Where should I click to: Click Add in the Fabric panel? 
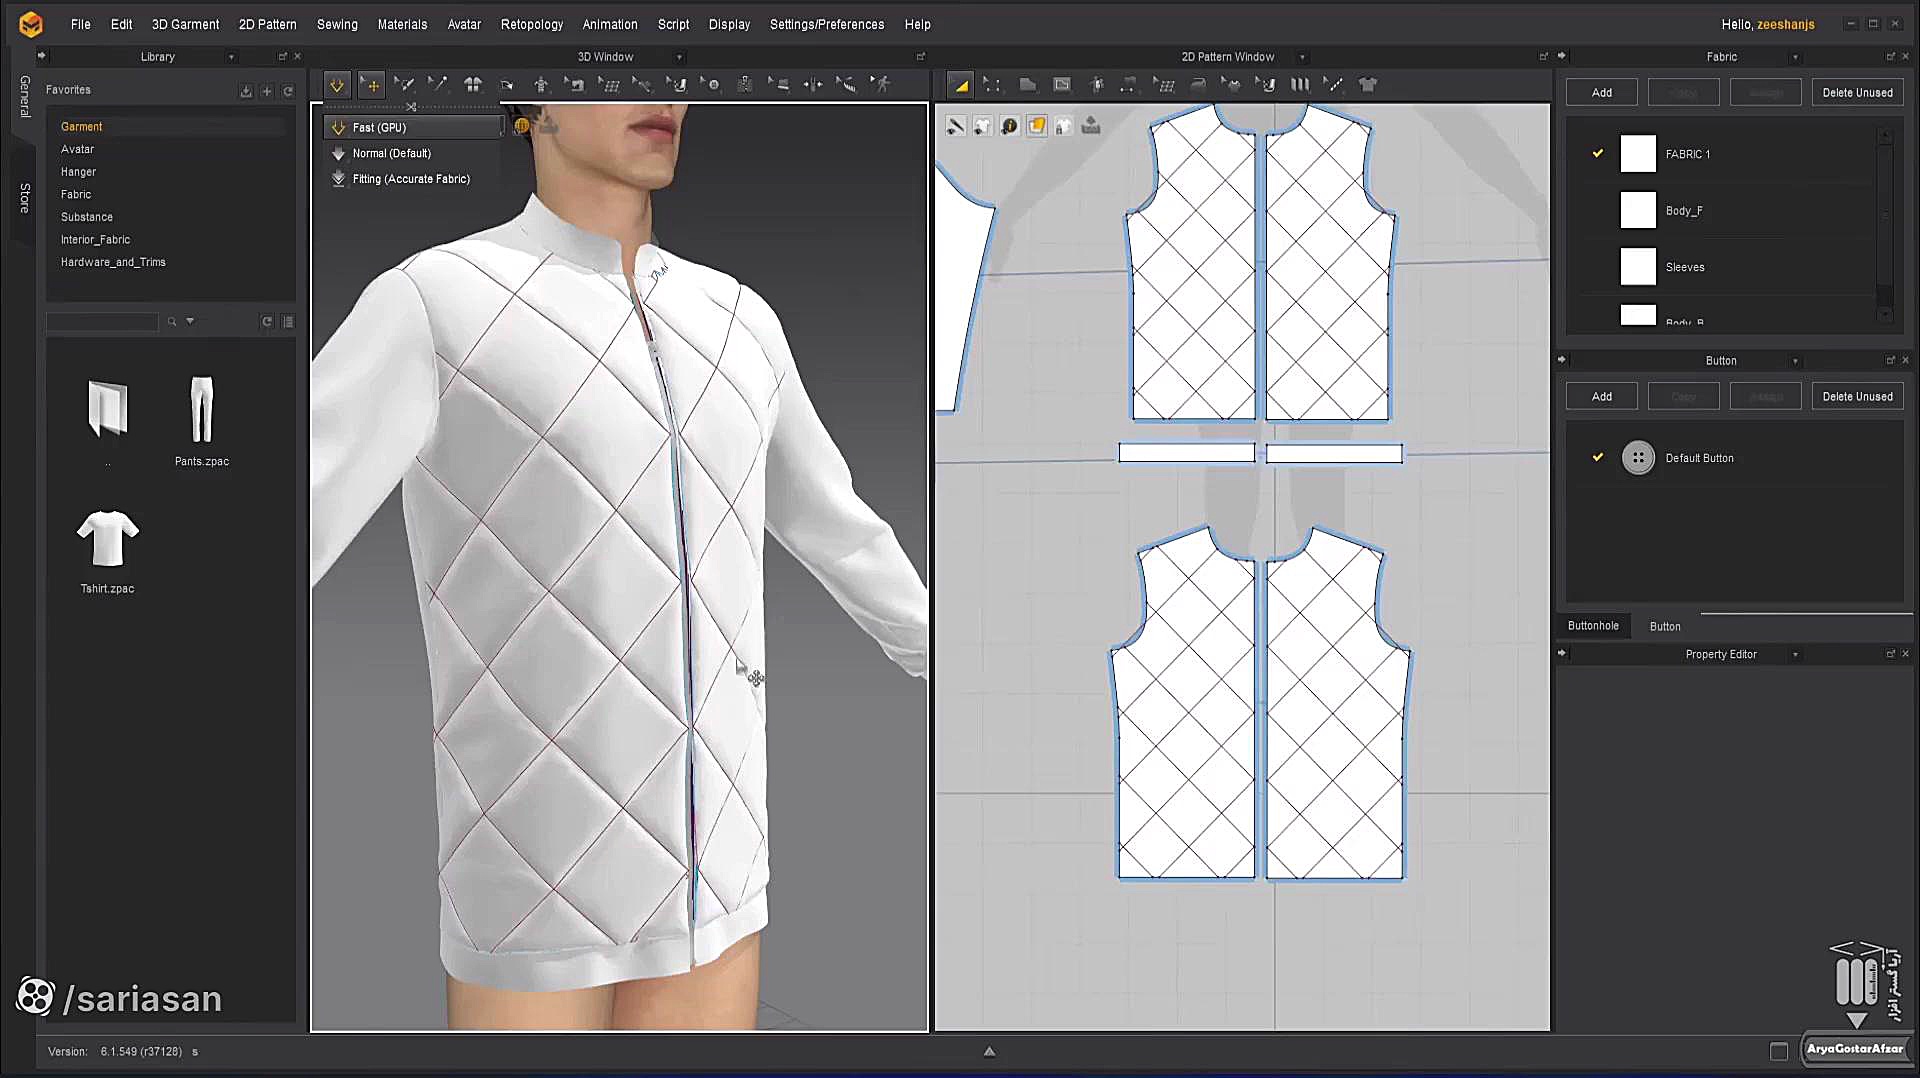coord(1602,92)
